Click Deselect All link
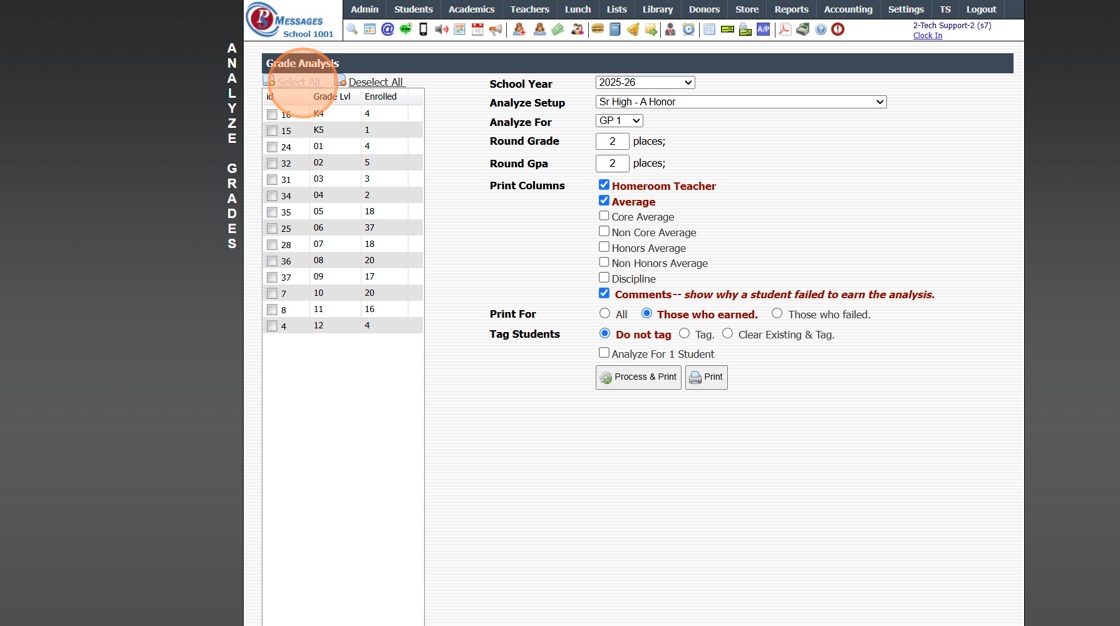1120x626 pixels. 376,82
